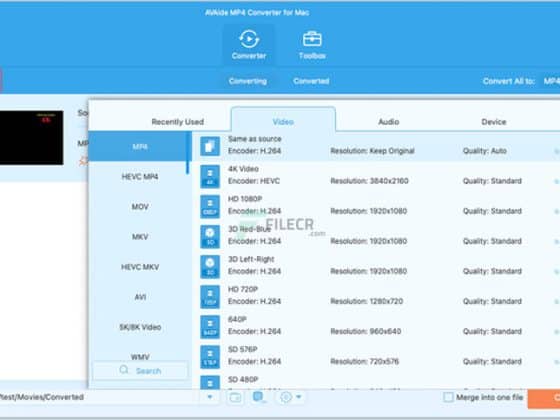Click Encoder: HEVC text
Image resolution: width=560 pixels, height=420 pixels.
click(254, 181)
